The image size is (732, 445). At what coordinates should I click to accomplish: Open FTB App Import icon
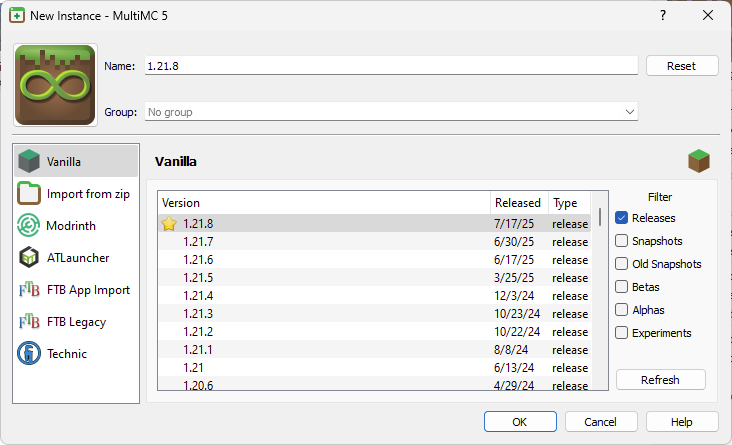[x=29, y=290]
